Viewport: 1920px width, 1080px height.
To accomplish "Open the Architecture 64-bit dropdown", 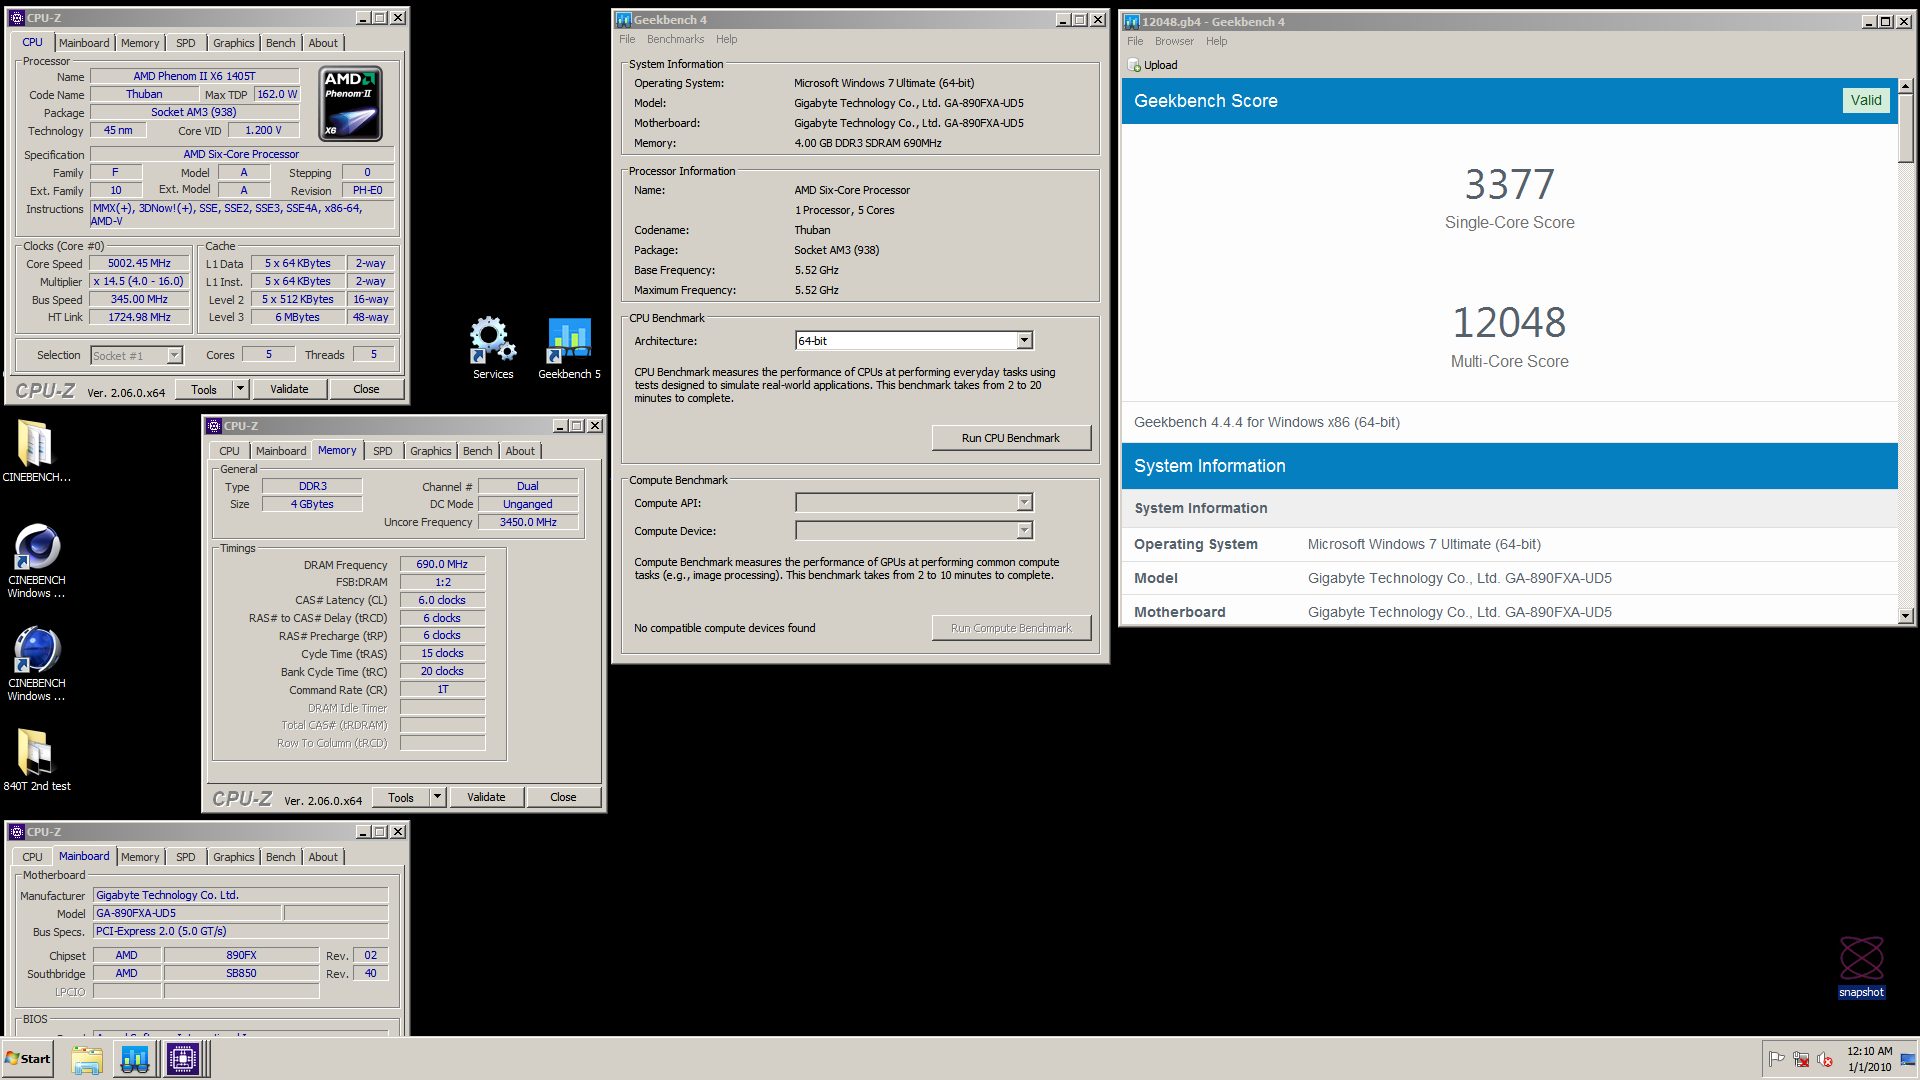I will (x=1024, y=341).
